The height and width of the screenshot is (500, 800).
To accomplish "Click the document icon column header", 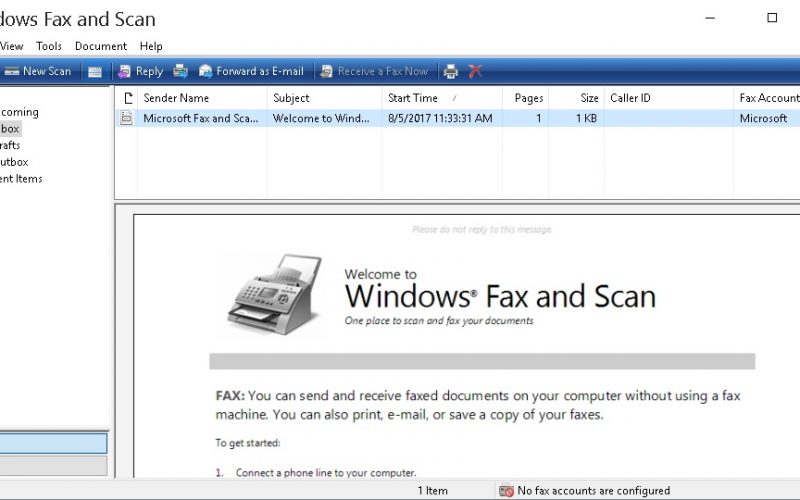I will tap(127, 98).
